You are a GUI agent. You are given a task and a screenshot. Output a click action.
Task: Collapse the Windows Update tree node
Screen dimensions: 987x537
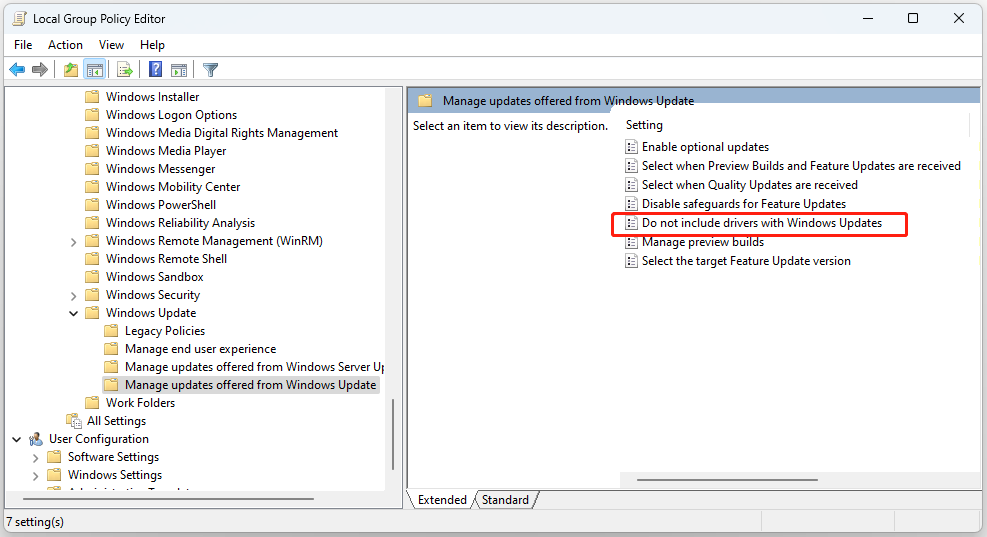(74, 313)
